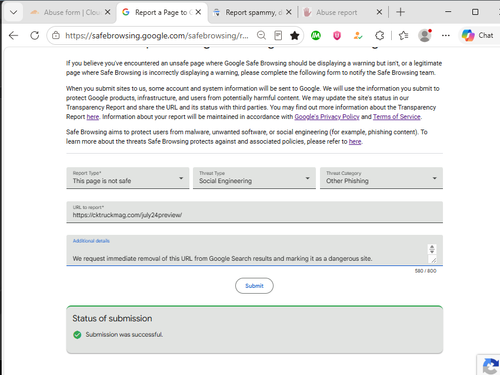Image resolution: width=500 pixels, height=375 pixels.
Task: Open the orange person extension icon
Action: pos(358,35)
